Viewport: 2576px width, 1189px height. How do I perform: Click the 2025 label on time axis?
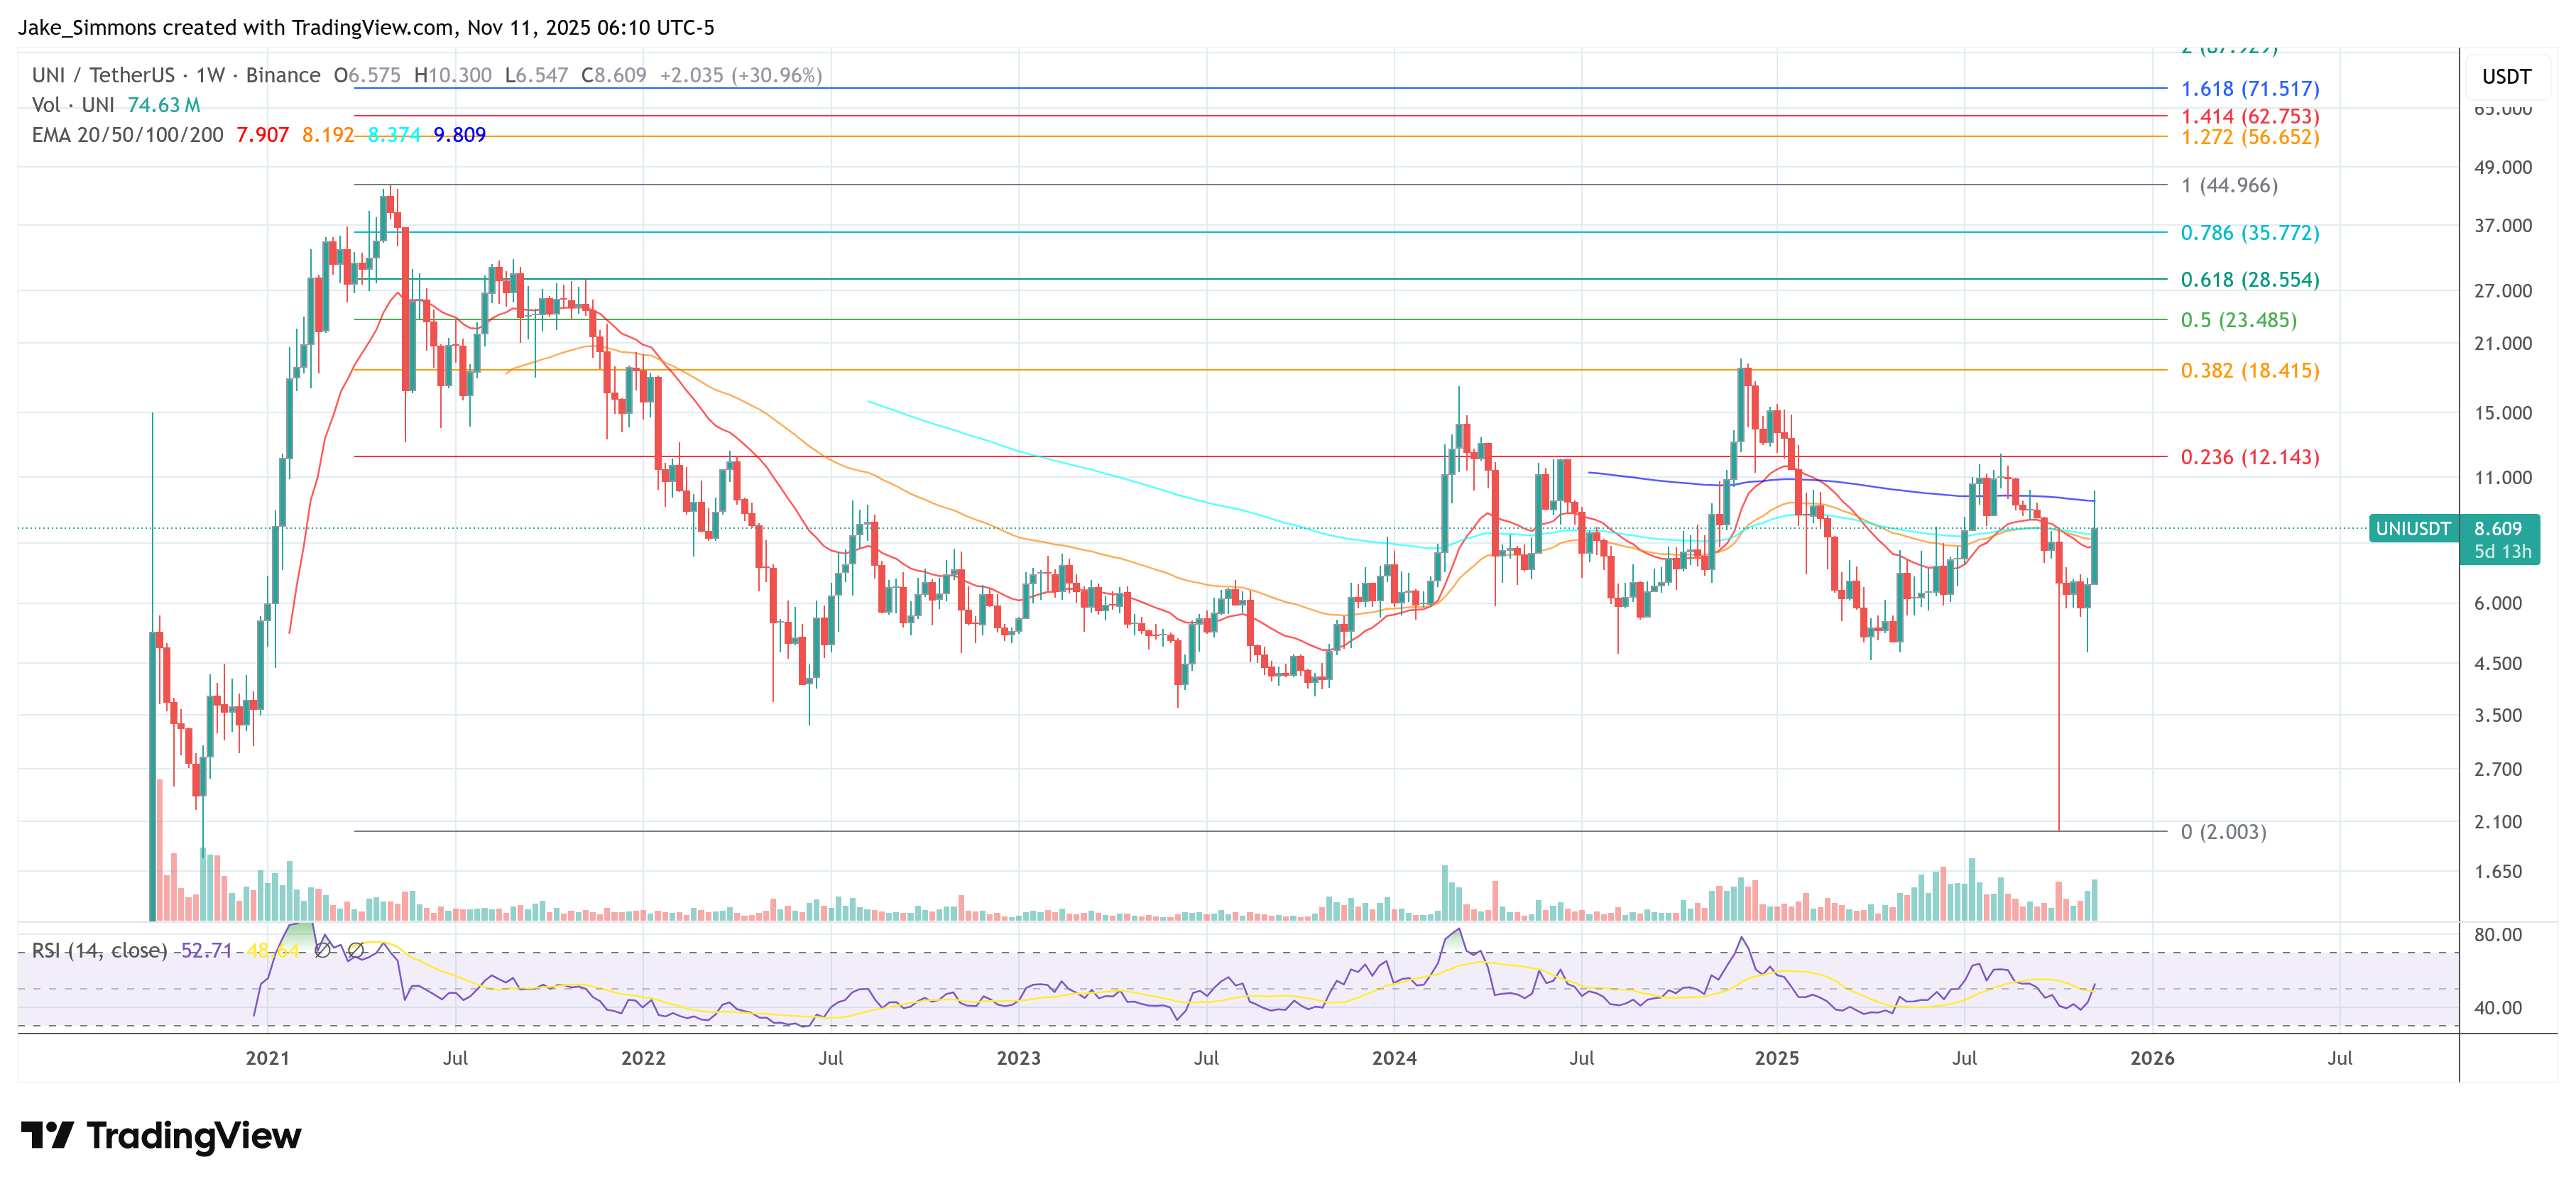[x=1776, y=1058]
